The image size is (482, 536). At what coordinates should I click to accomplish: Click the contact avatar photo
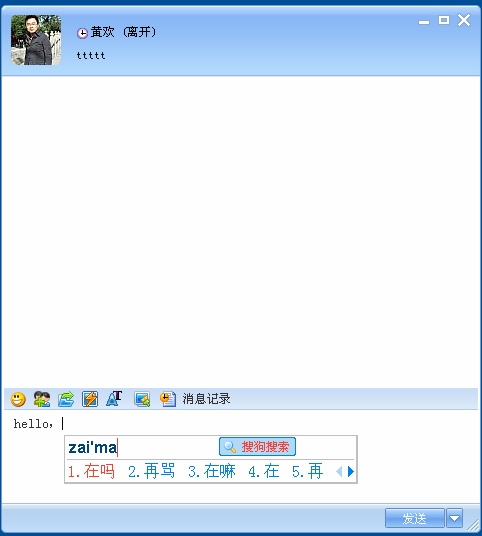pos(36,40)
